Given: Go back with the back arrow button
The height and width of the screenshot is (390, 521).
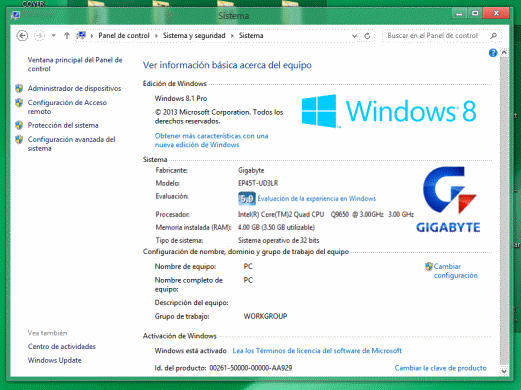Looking at the screenshot, I should click(22, 36).
